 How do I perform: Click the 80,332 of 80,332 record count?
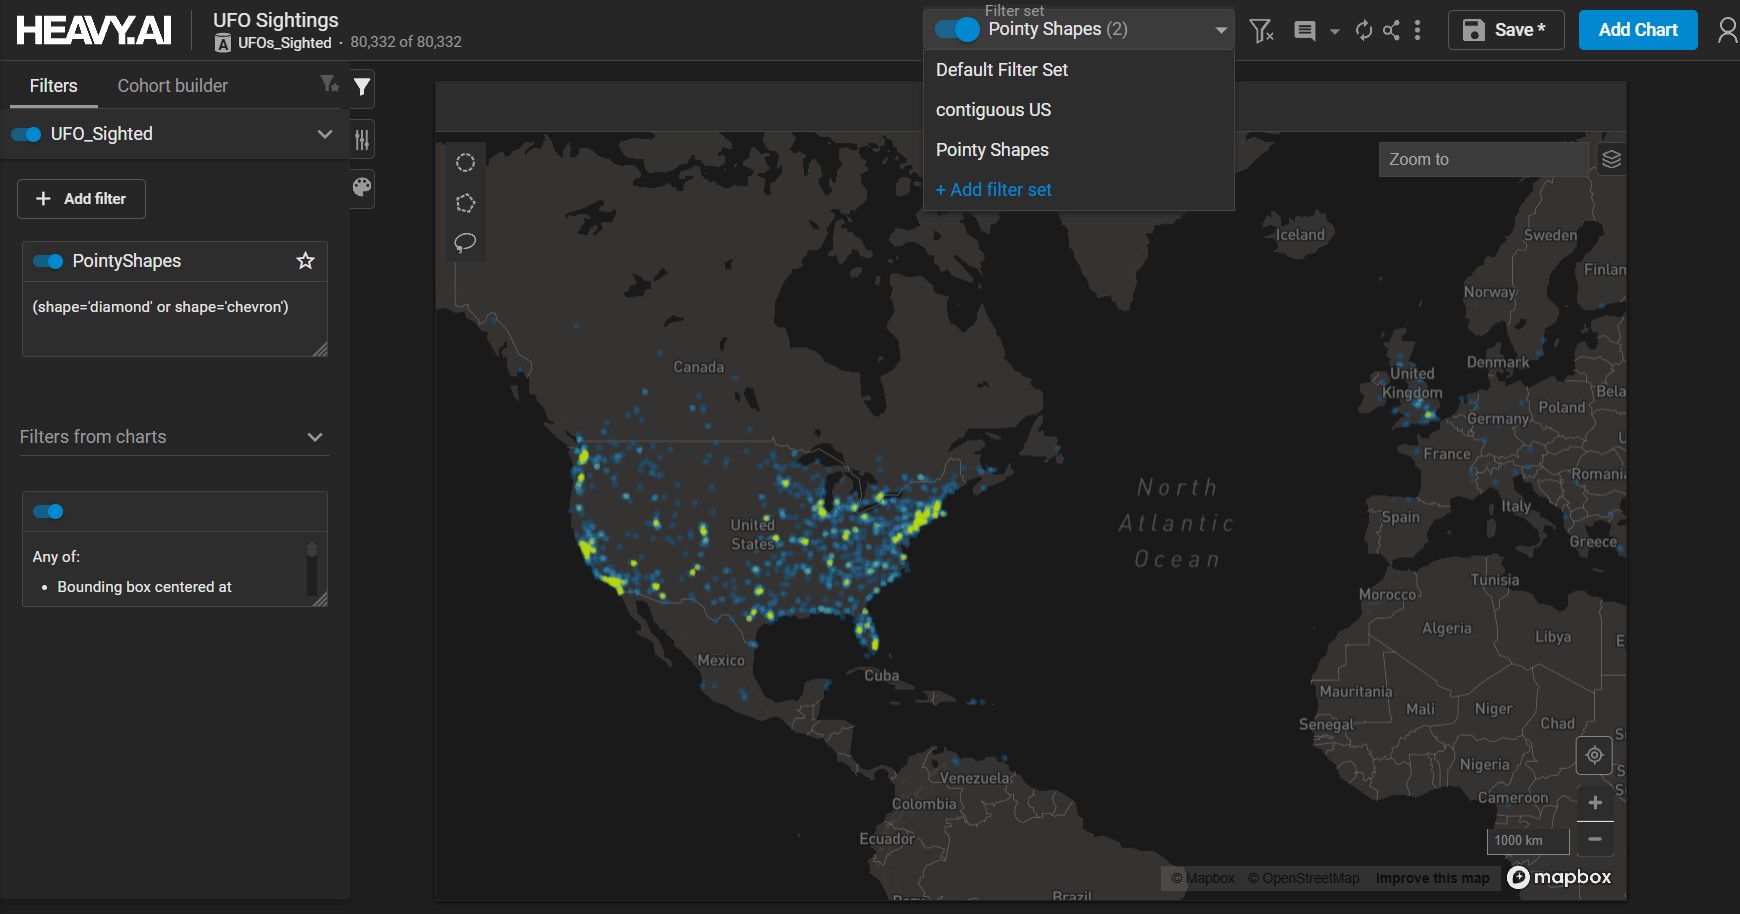pos(406,42)
